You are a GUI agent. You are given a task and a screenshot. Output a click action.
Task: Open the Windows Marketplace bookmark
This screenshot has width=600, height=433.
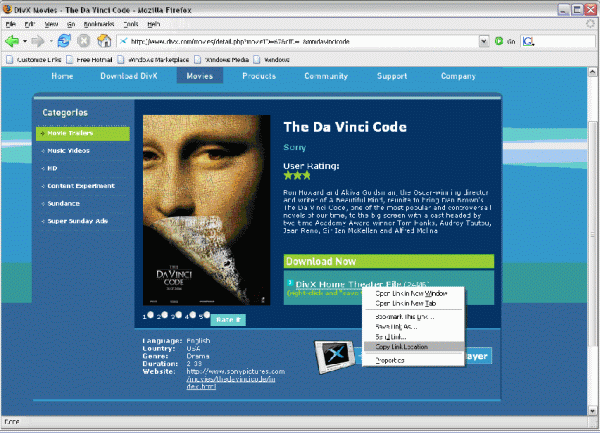[153, 60]
